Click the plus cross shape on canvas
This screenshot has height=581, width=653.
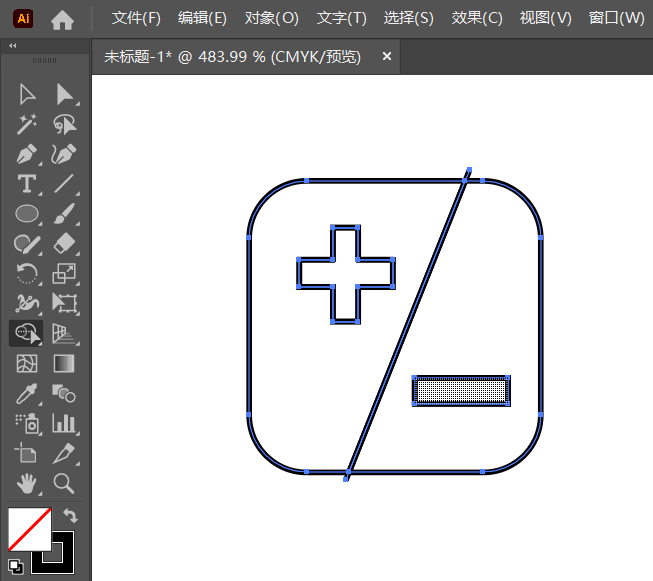346,274
